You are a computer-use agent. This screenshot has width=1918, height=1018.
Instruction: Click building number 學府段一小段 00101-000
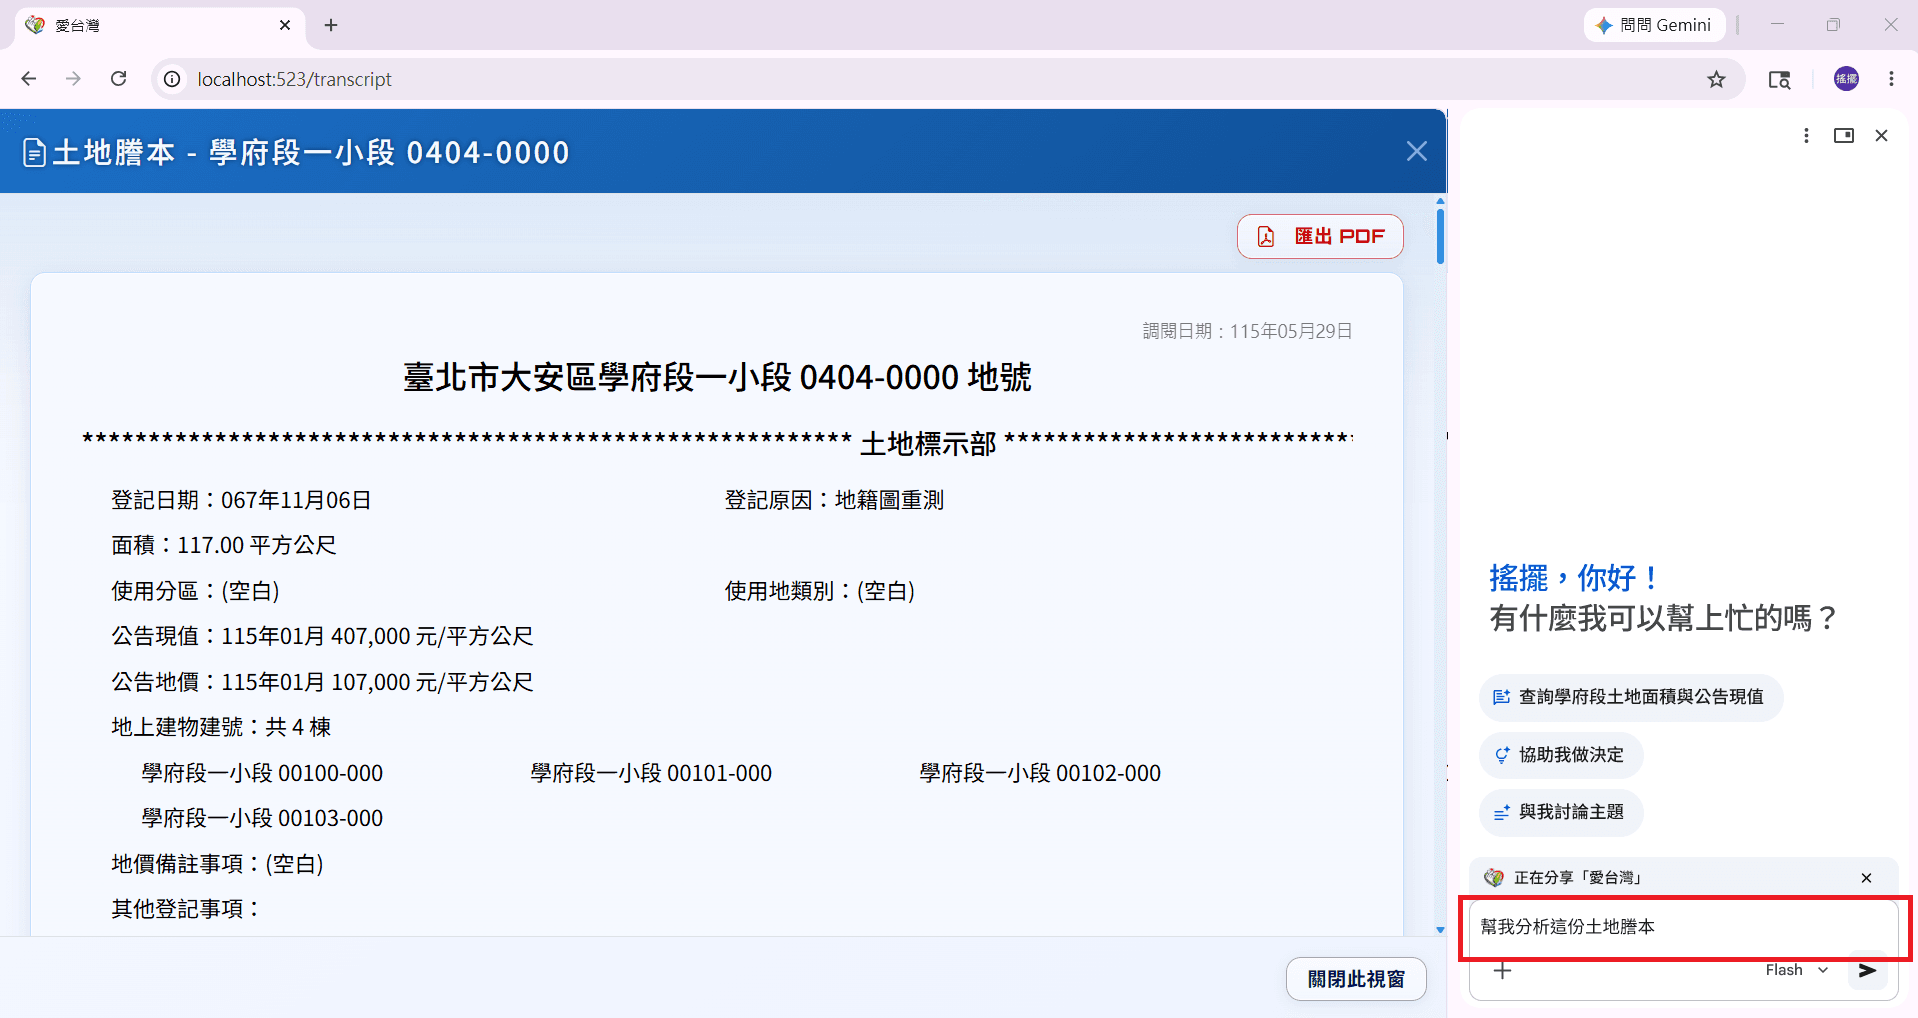pyautogui.click(x=651, y=773)
